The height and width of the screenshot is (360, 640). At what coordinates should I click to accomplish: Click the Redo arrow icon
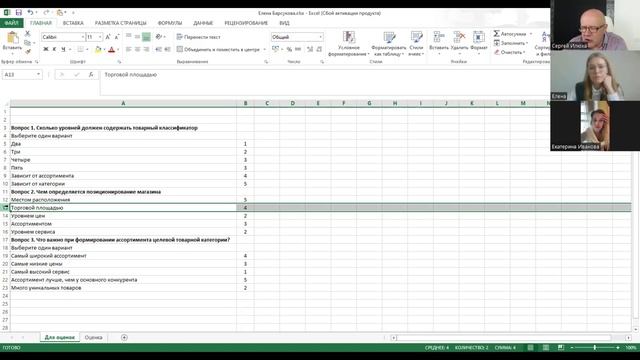pyautogui.click(x=46, y=13)
